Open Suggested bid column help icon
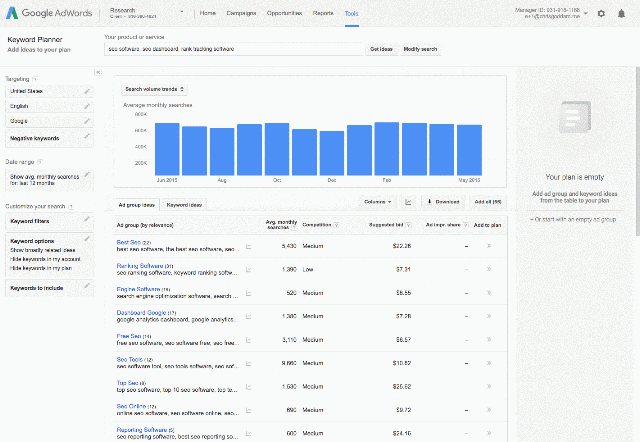The height and width of the screenshot is (442, 640). (409, 225)
